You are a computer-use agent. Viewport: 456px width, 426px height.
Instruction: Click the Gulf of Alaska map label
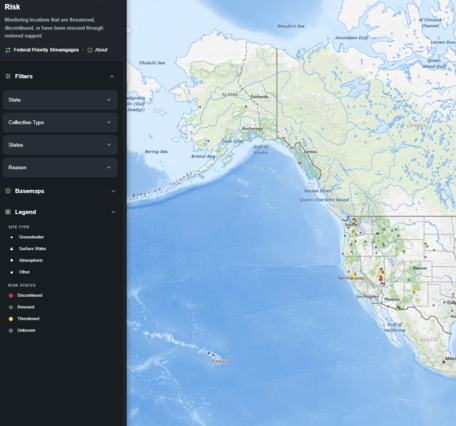(260, 149)
